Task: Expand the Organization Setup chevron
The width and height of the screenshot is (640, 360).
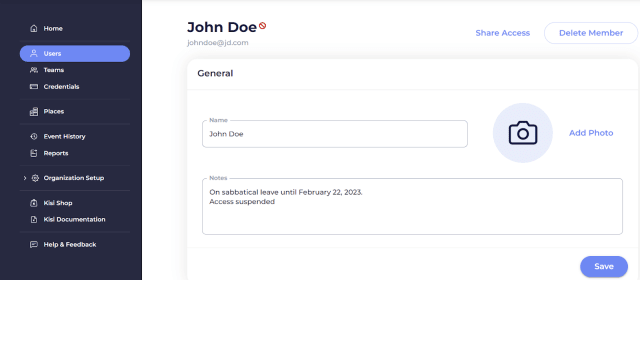Action: click(x=25, y=178)
